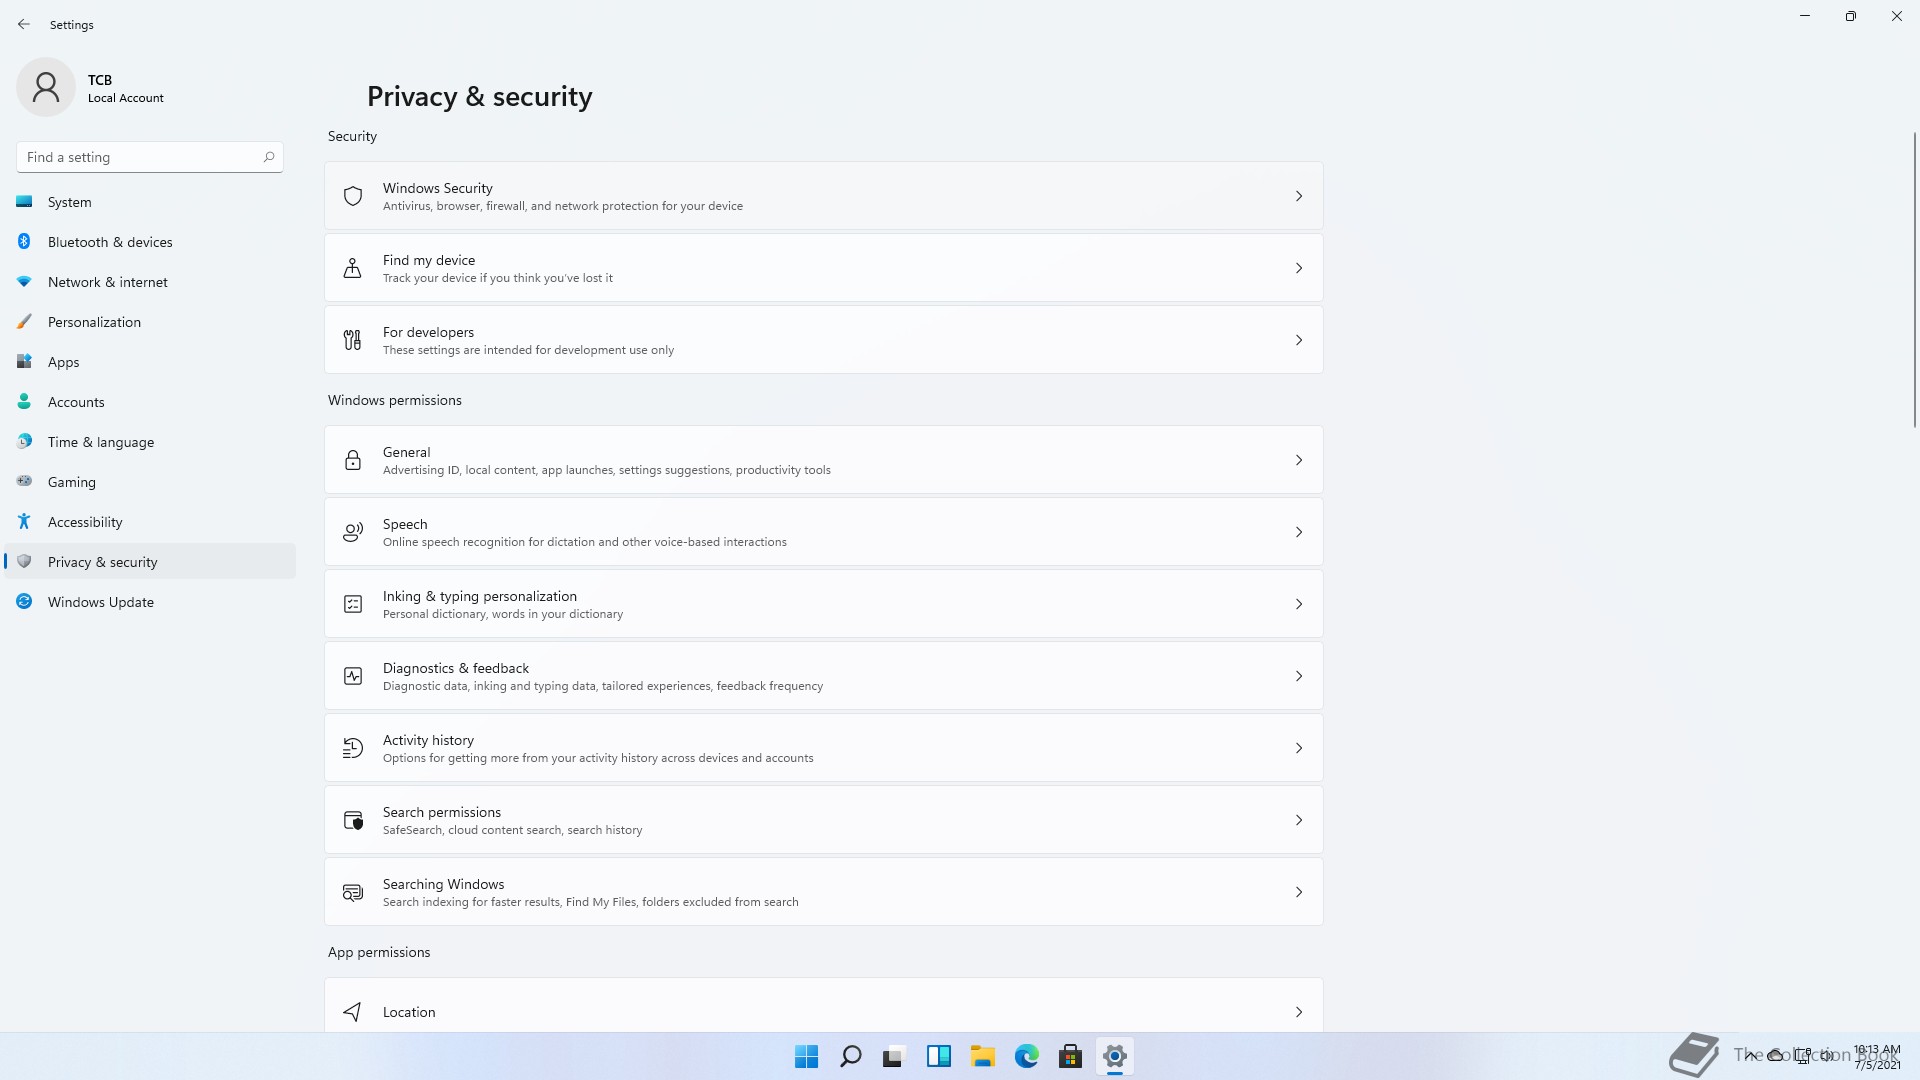Click the taskbar clock showing 7/5/2021

tap(1877, 1057)
